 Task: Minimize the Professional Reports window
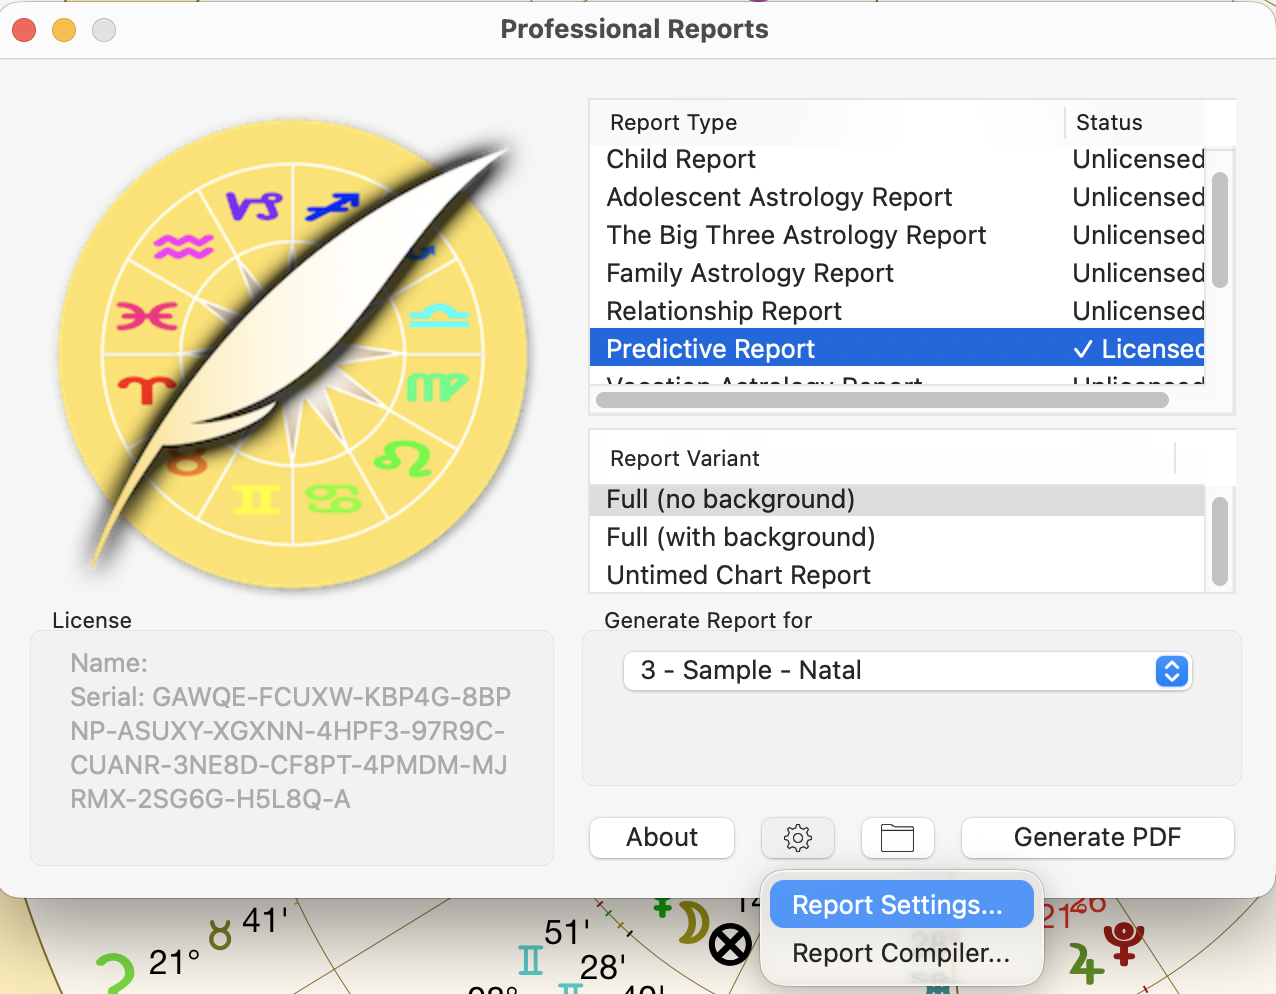(x=64, y=30)
